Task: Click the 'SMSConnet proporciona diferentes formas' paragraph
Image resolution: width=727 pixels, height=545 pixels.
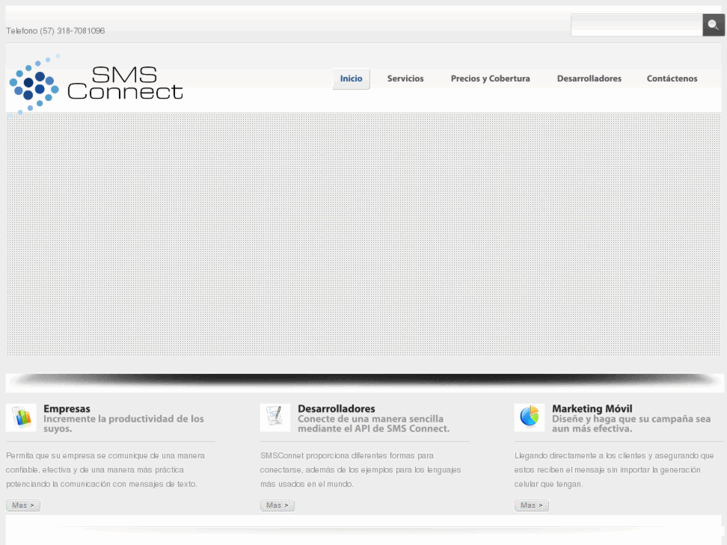Action: click(360, 470)
